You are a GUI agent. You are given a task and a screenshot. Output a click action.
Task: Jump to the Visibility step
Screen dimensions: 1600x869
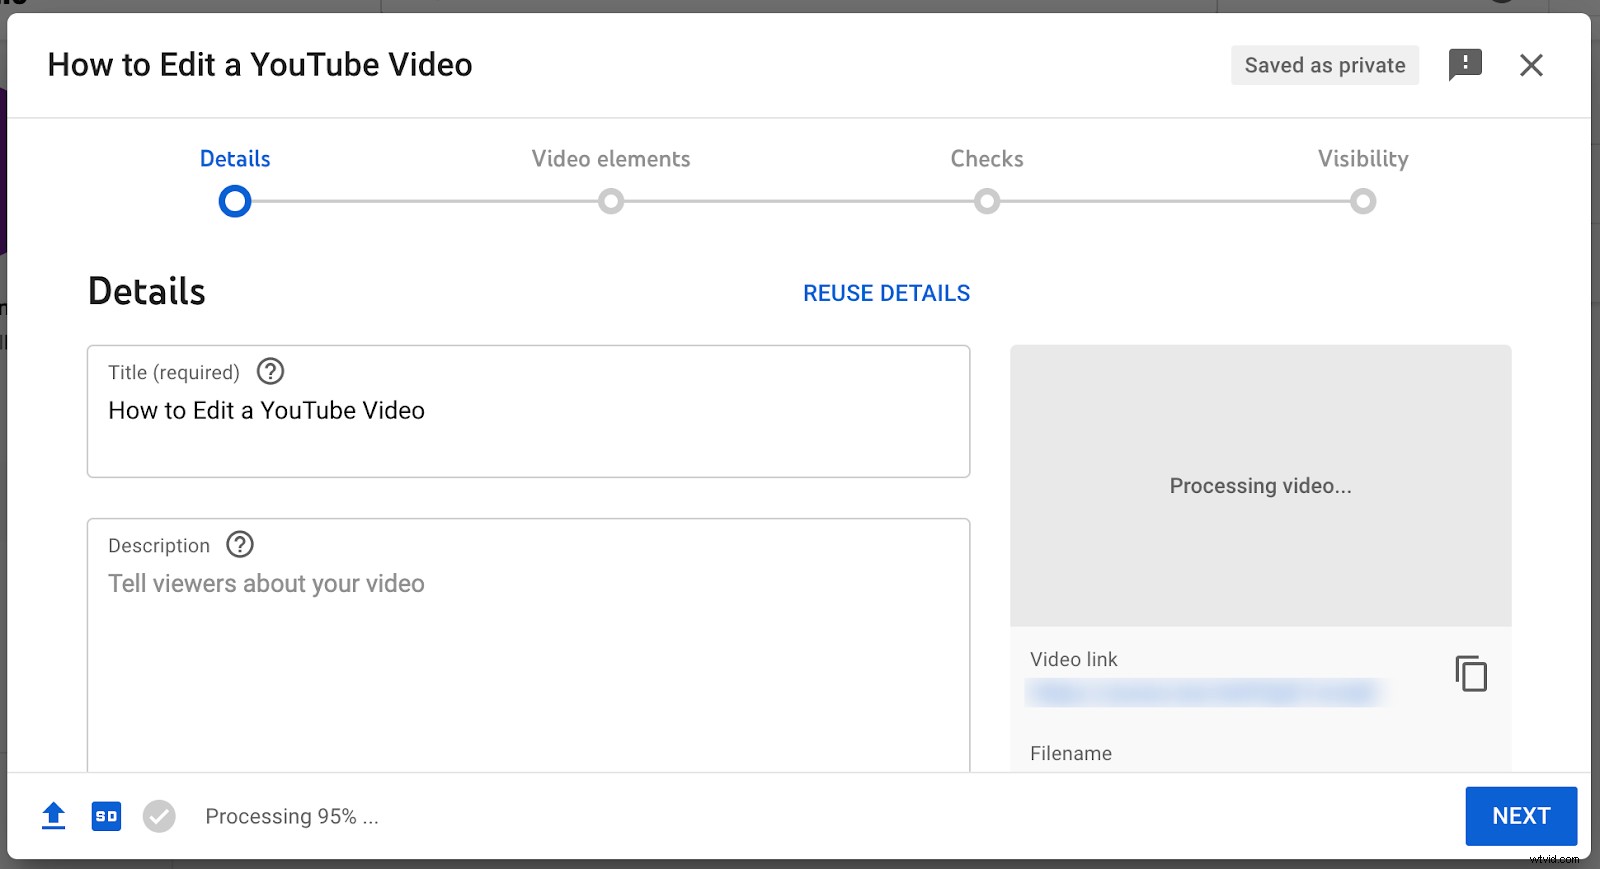[x=1363, y=159]
